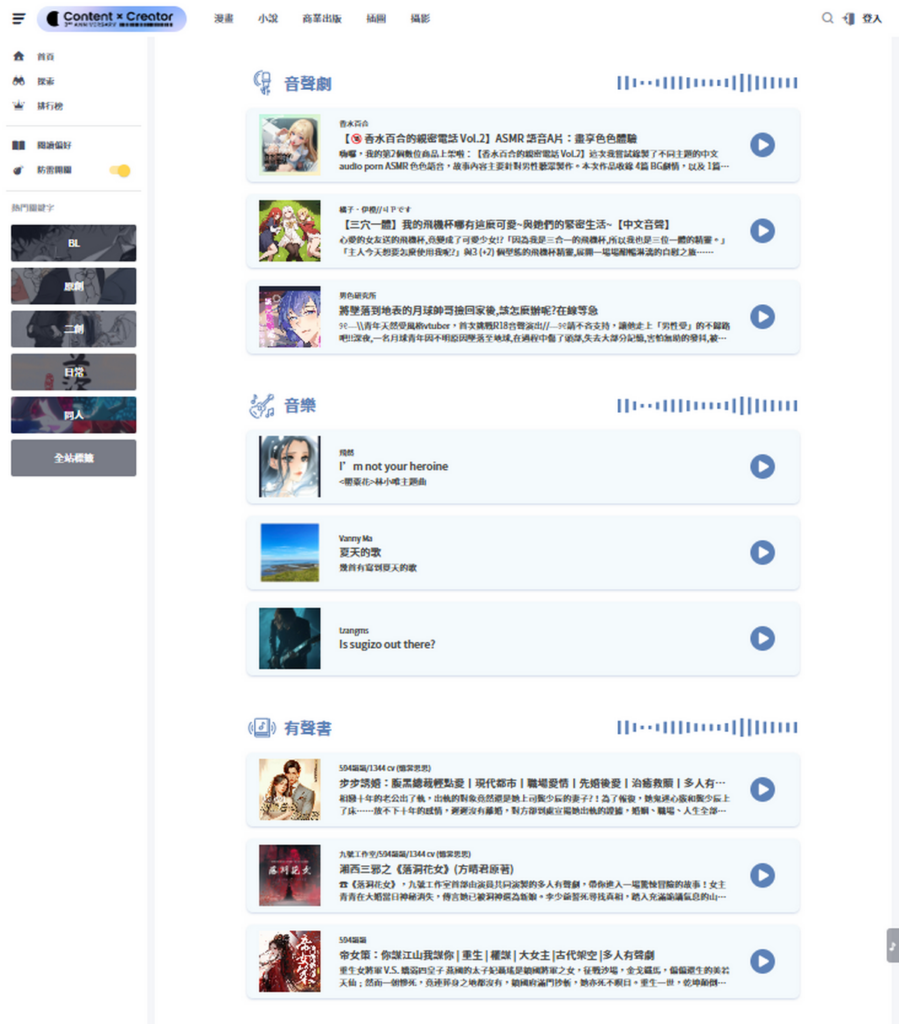Open the Is sugizo out there? guitarist thumbnail
Image resolution: width=899 pixels, height=1024 pixels.
tap(290, 638)
